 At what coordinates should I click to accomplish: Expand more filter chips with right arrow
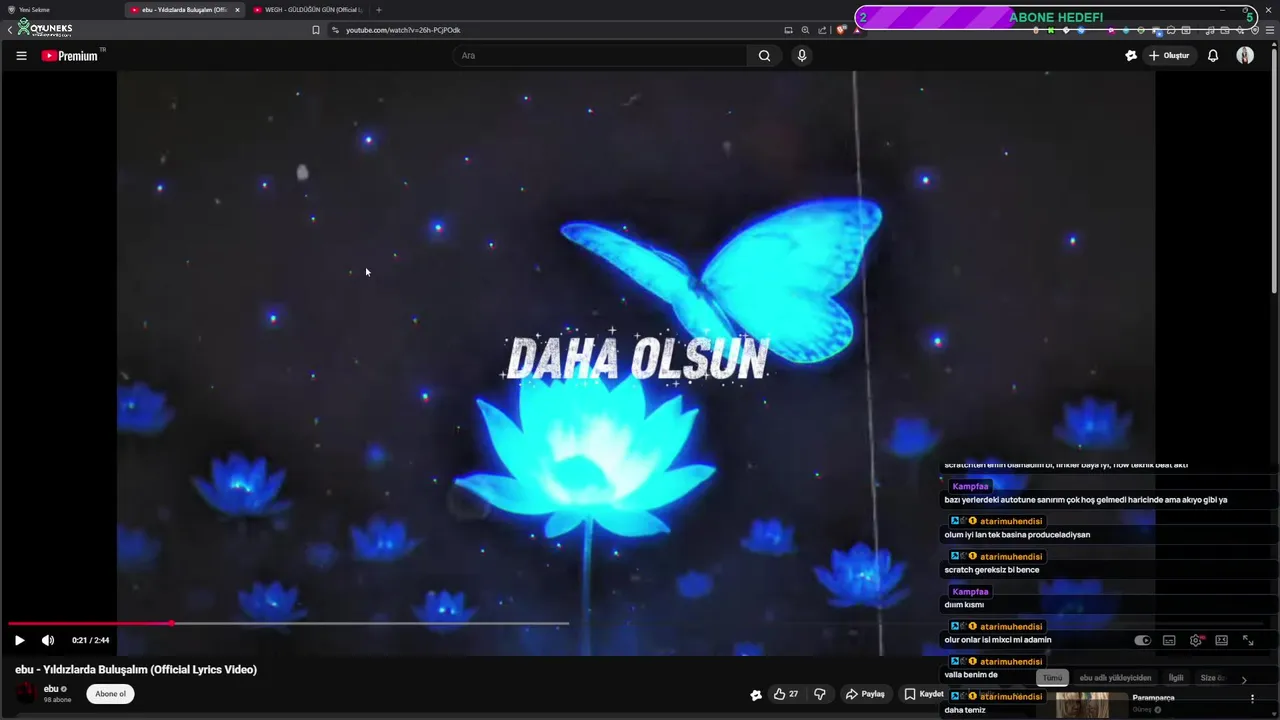[x=1244, y=679]
